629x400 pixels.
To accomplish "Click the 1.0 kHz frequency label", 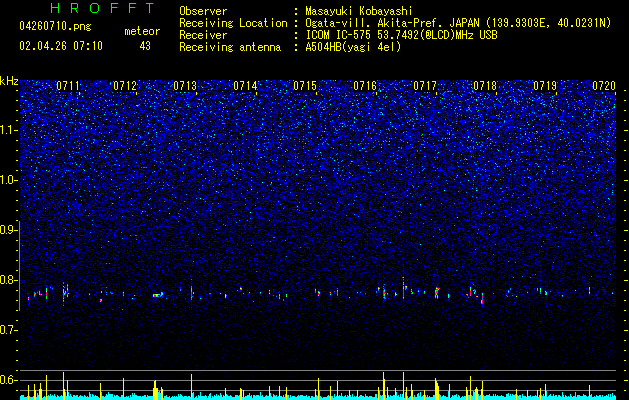I will click(9, 180).
